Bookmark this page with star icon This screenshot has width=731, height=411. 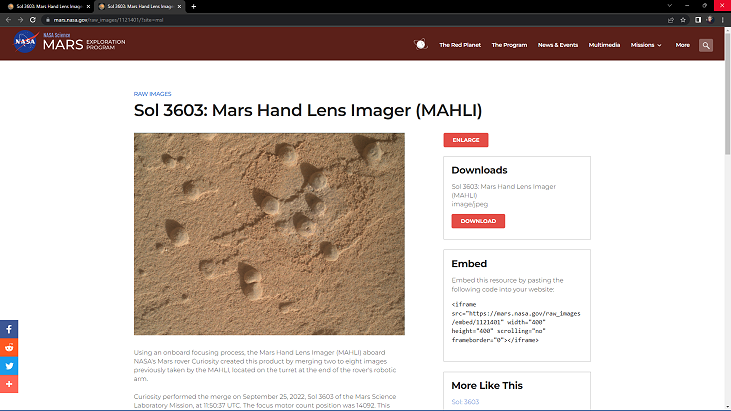pos(683,20)
